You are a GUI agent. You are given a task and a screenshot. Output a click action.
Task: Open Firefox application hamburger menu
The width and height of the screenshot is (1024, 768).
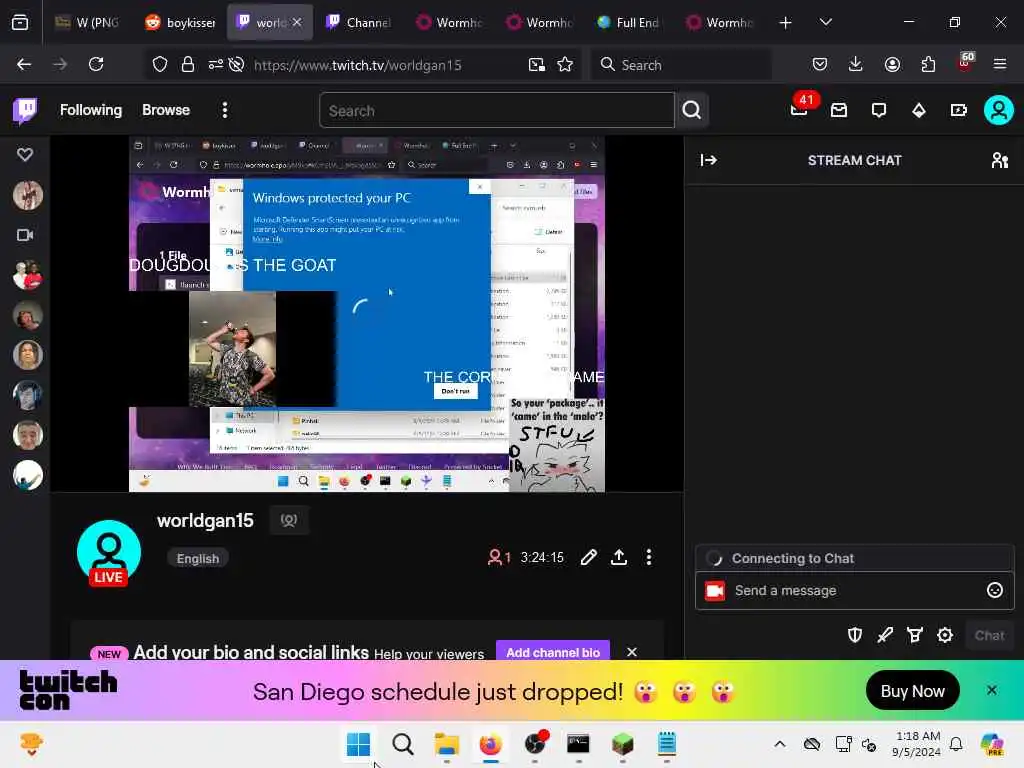(1000, 64)
